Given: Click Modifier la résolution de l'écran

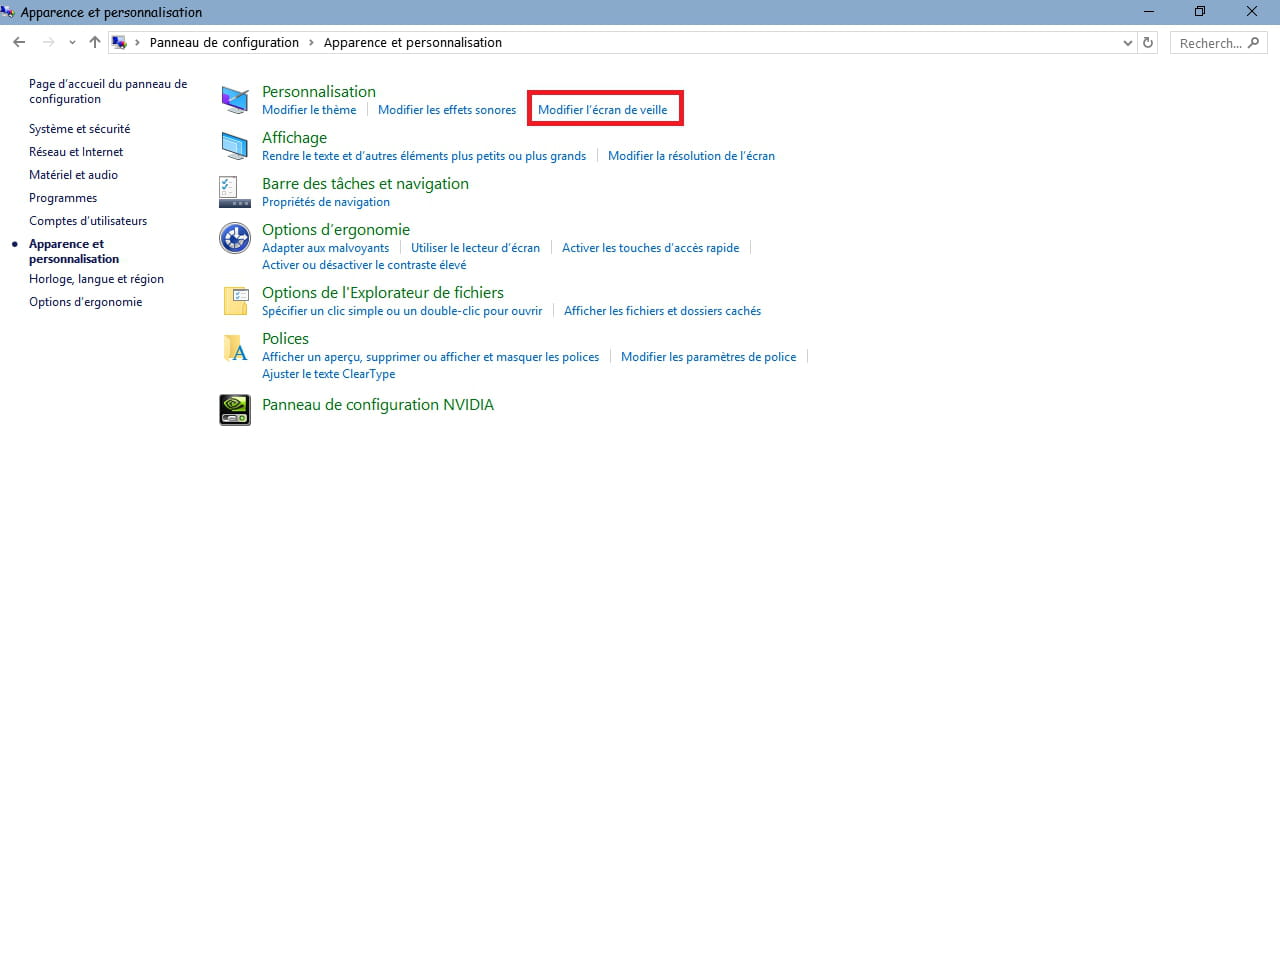Looking at the screenshot, I should (x=691, y=156).
